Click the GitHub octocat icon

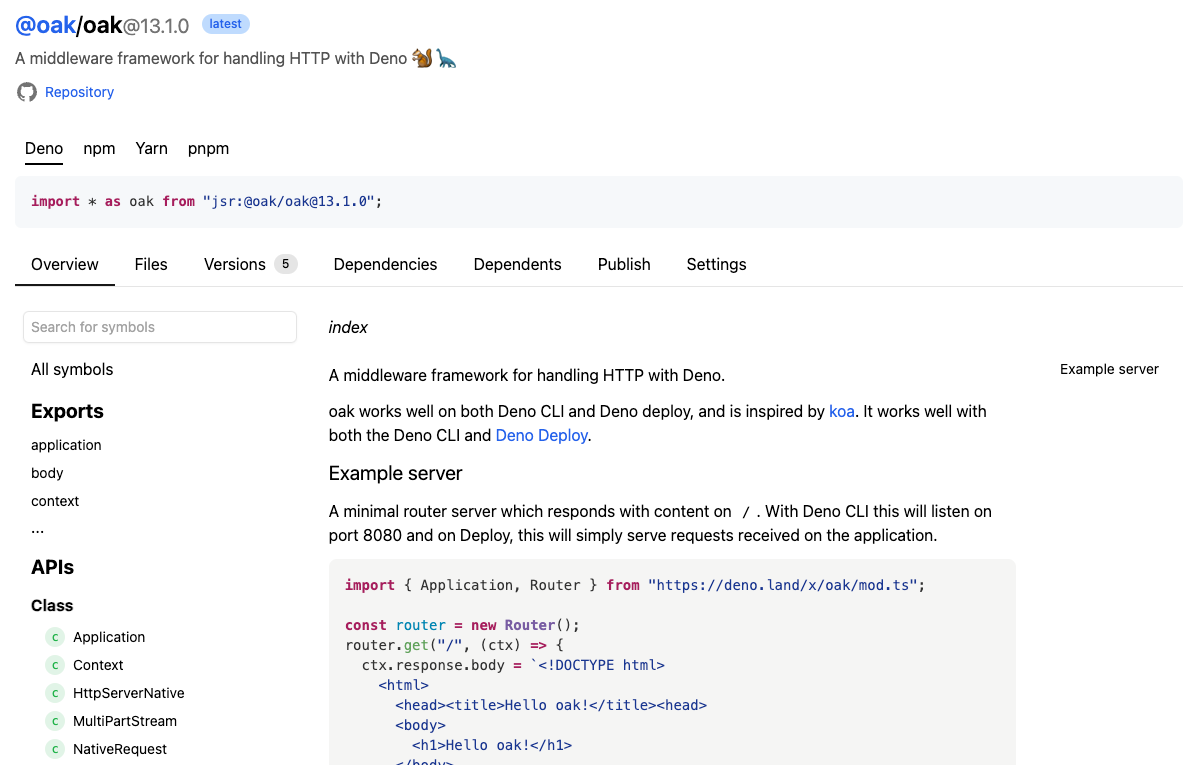pos(27,92)
